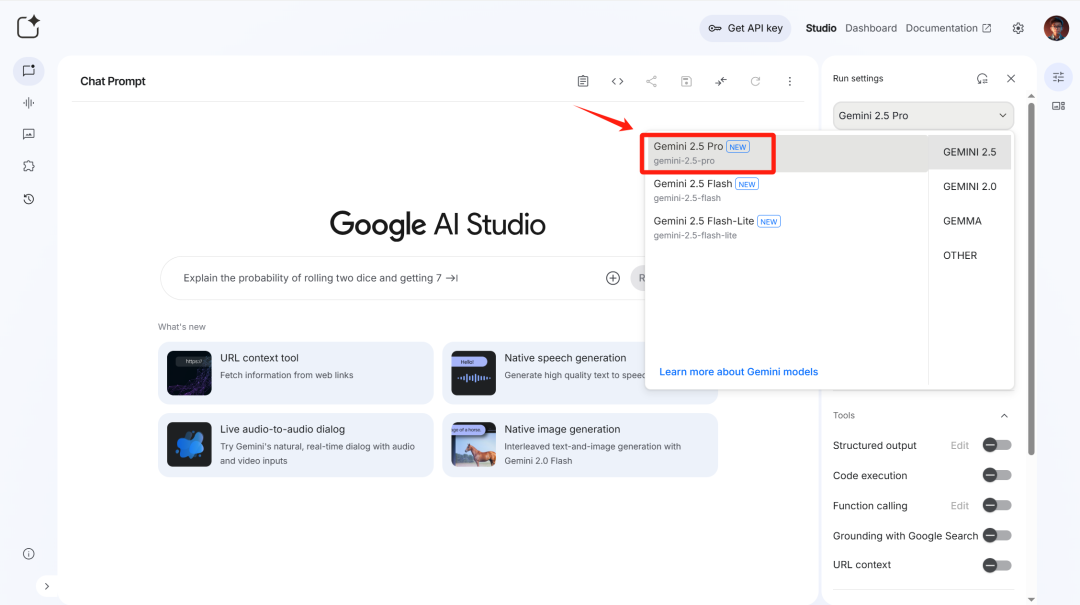Open the Chat prompt sidebar icon
1080x605 pixels.
click(28, 71)
